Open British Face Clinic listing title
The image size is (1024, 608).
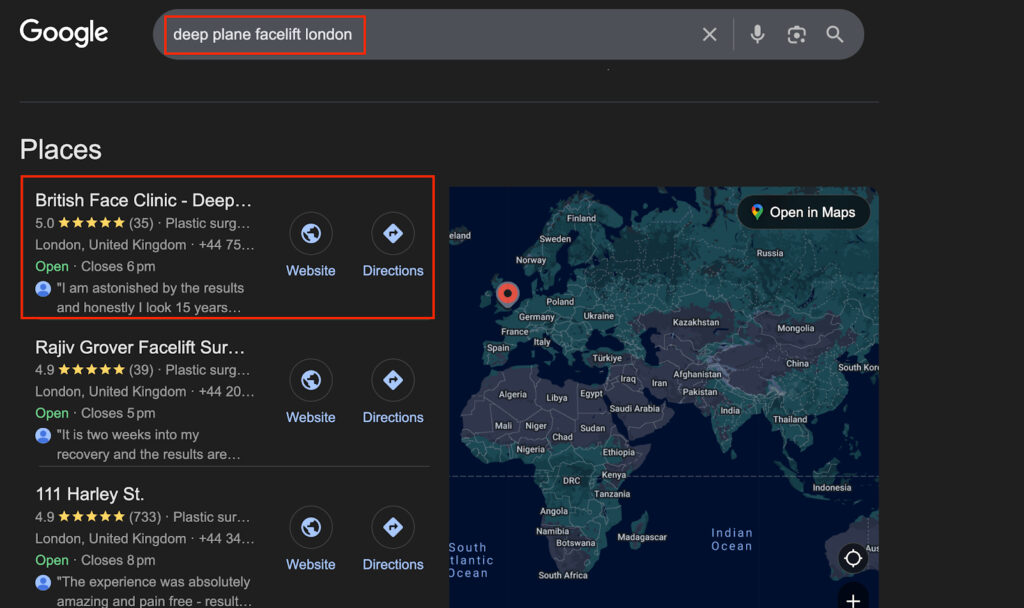tap(143, 200)
